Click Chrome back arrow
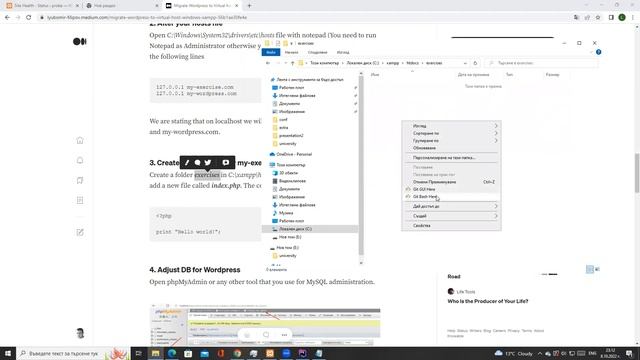640x360 pixels. tap(7, 18)
